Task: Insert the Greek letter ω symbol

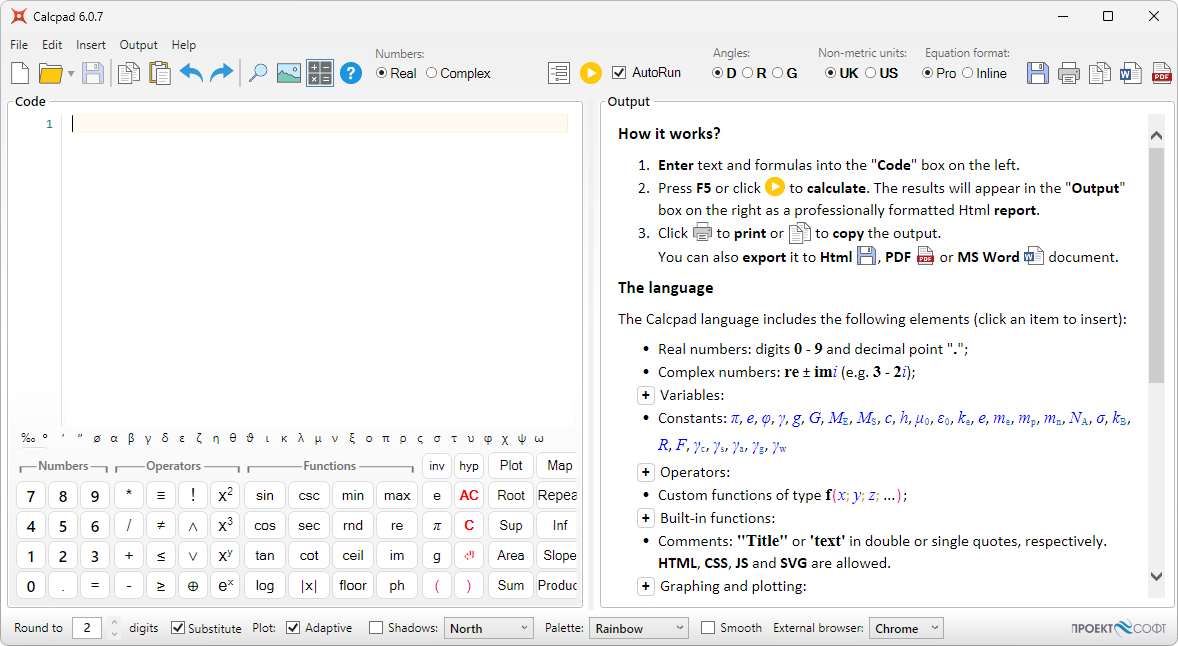Action: 539,438
